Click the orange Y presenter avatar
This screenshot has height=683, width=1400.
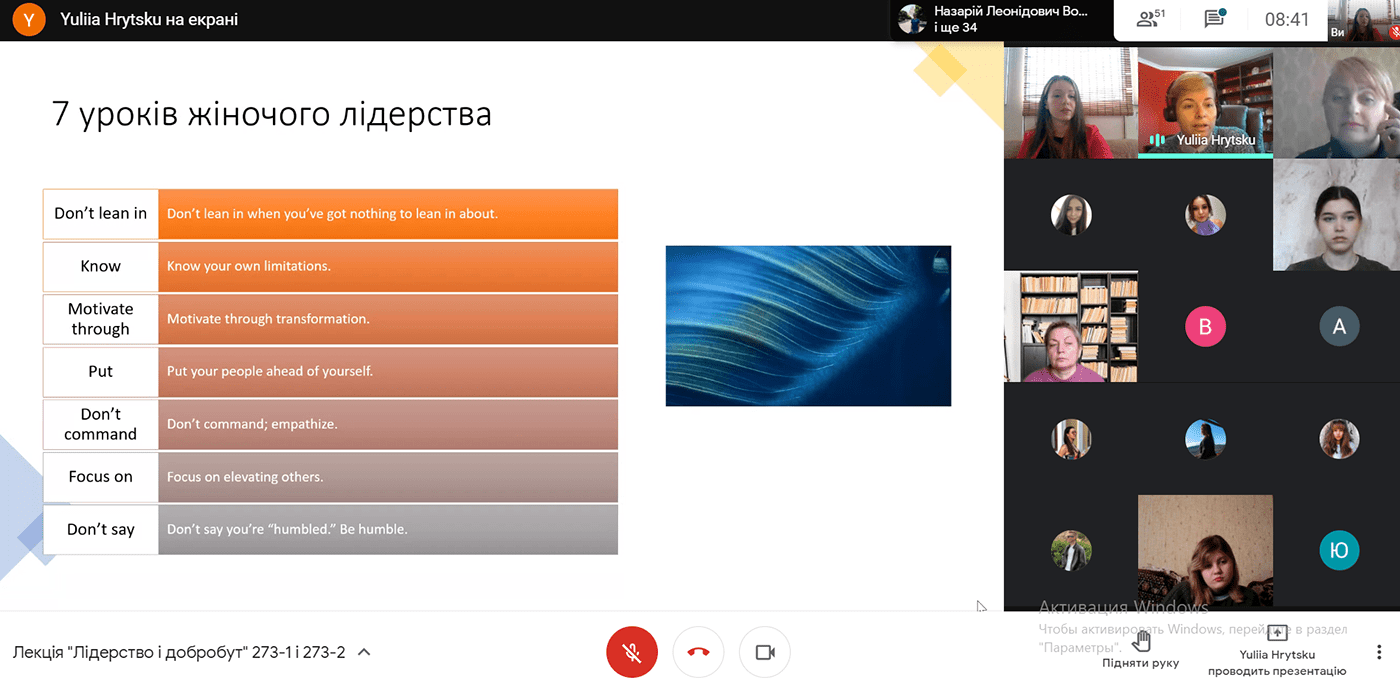(x=29, y=19)
